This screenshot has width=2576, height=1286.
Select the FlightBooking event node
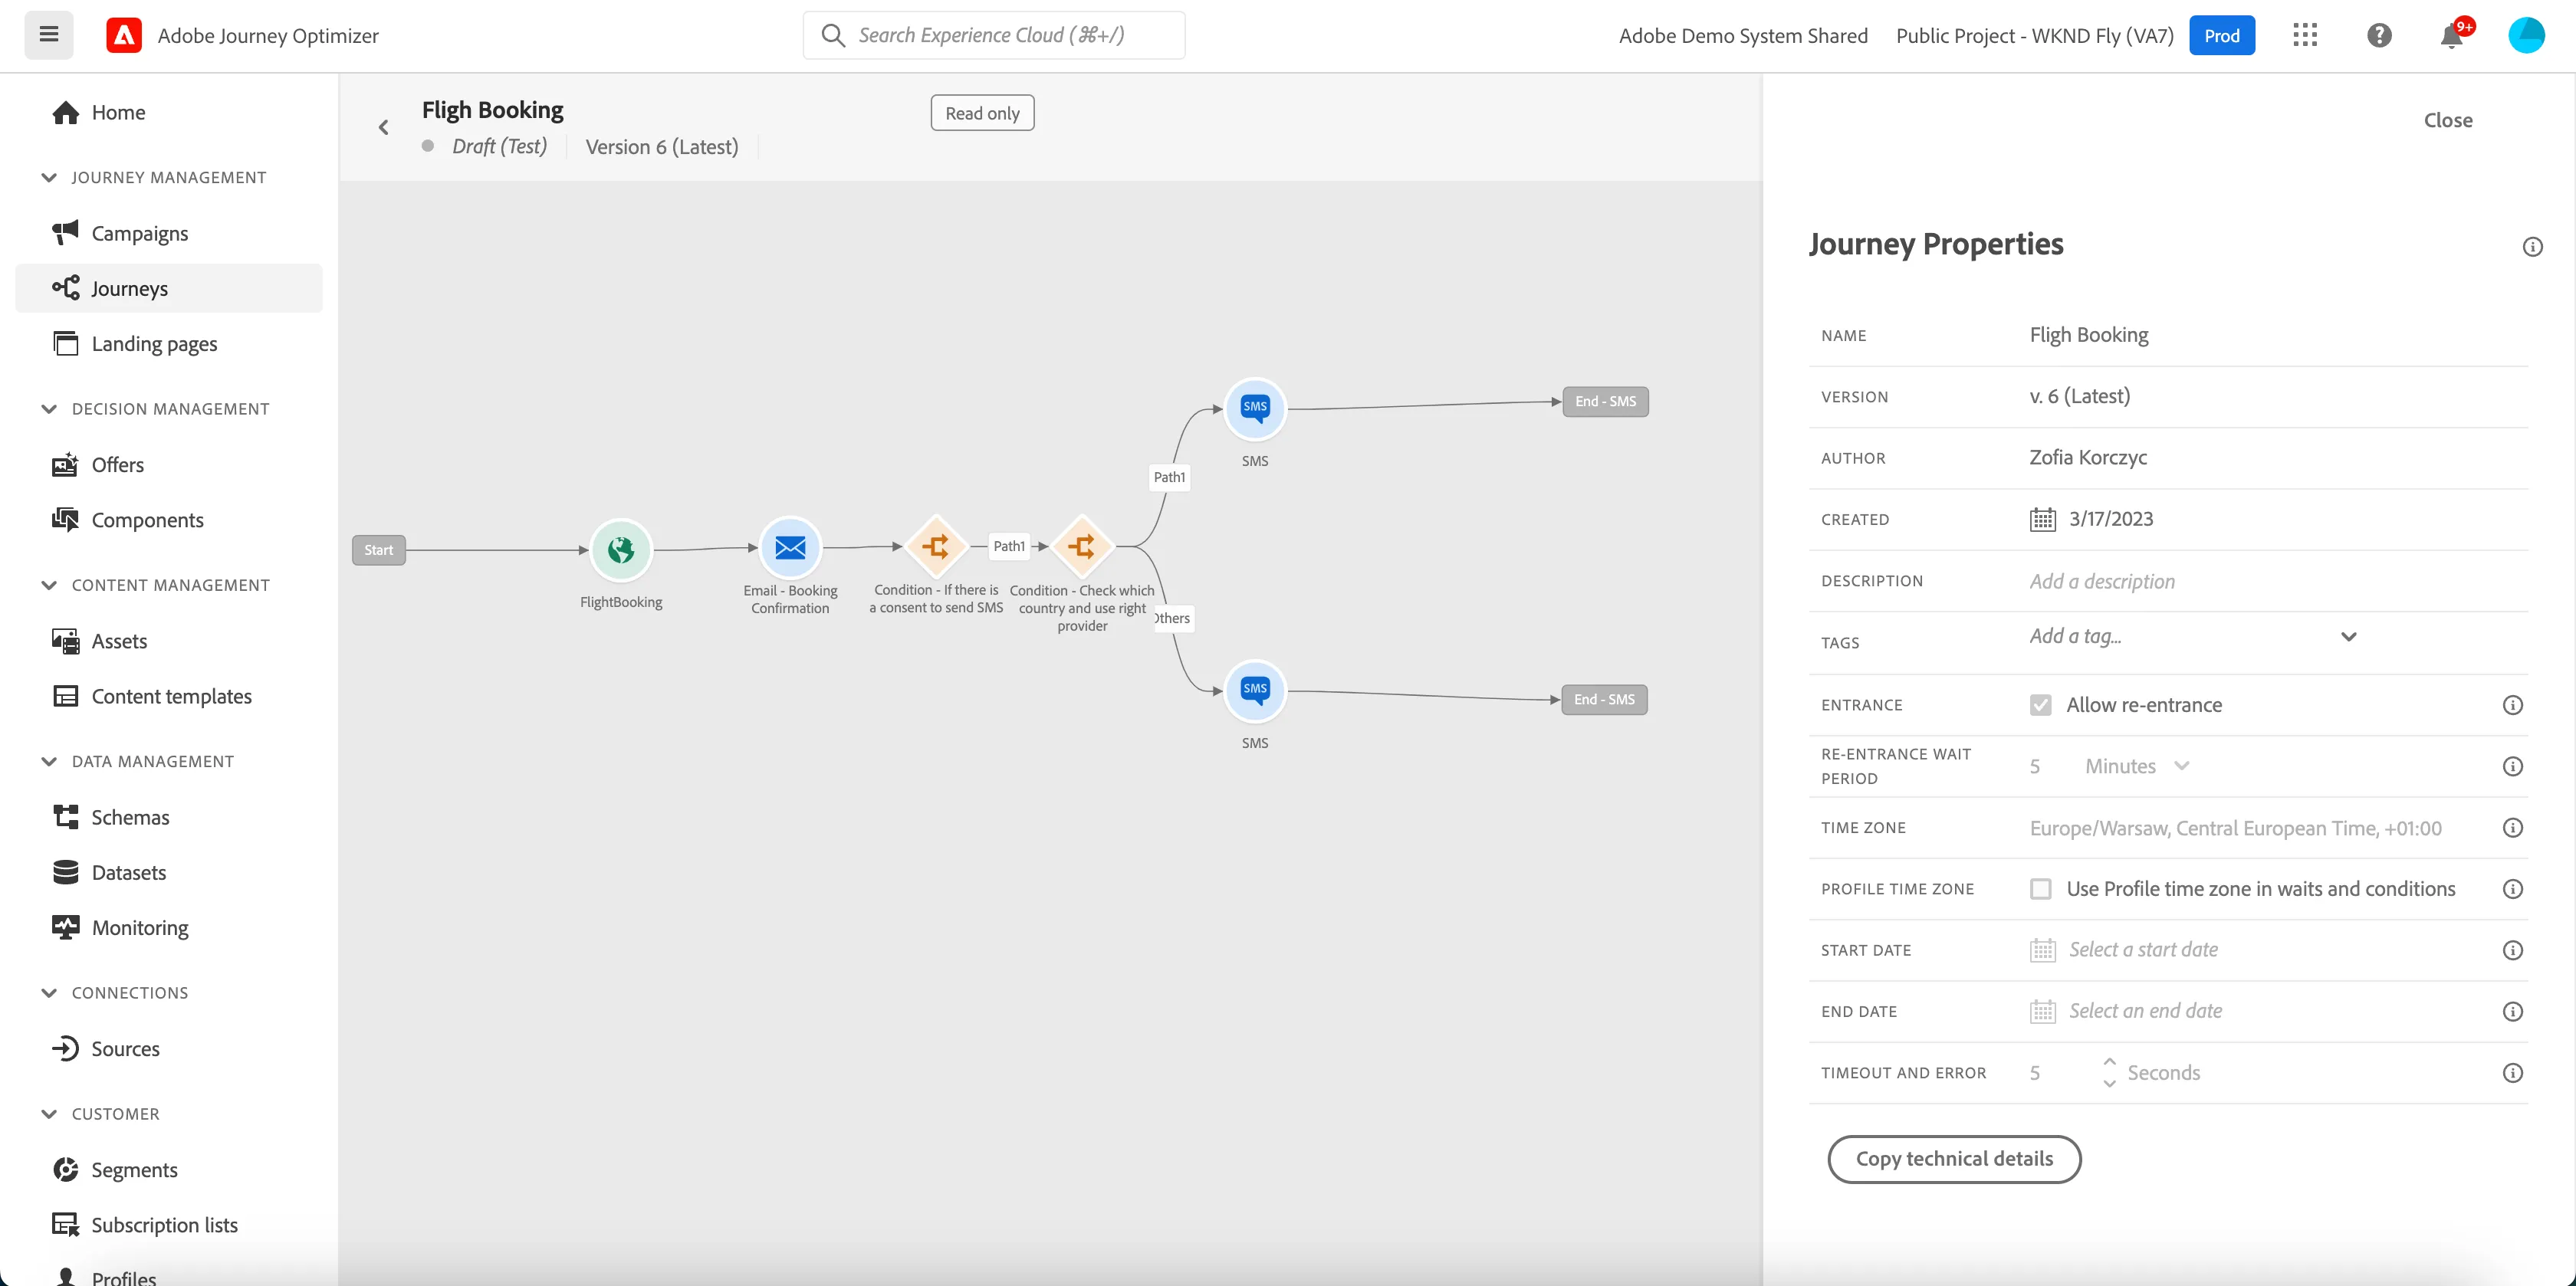point(621,550)
